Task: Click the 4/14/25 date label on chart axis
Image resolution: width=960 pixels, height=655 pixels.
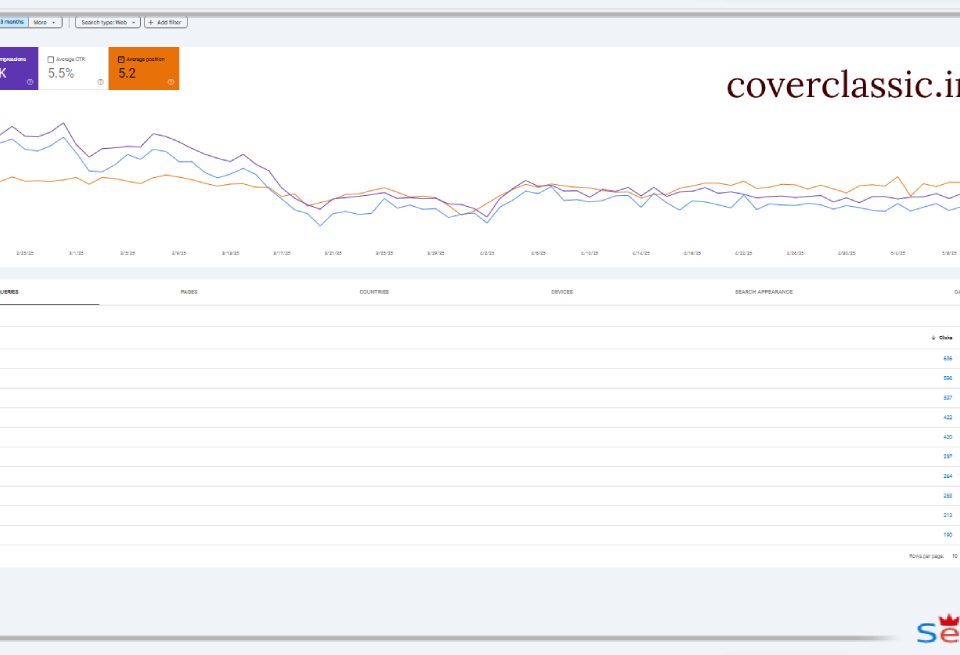Action: click(641, 253)
